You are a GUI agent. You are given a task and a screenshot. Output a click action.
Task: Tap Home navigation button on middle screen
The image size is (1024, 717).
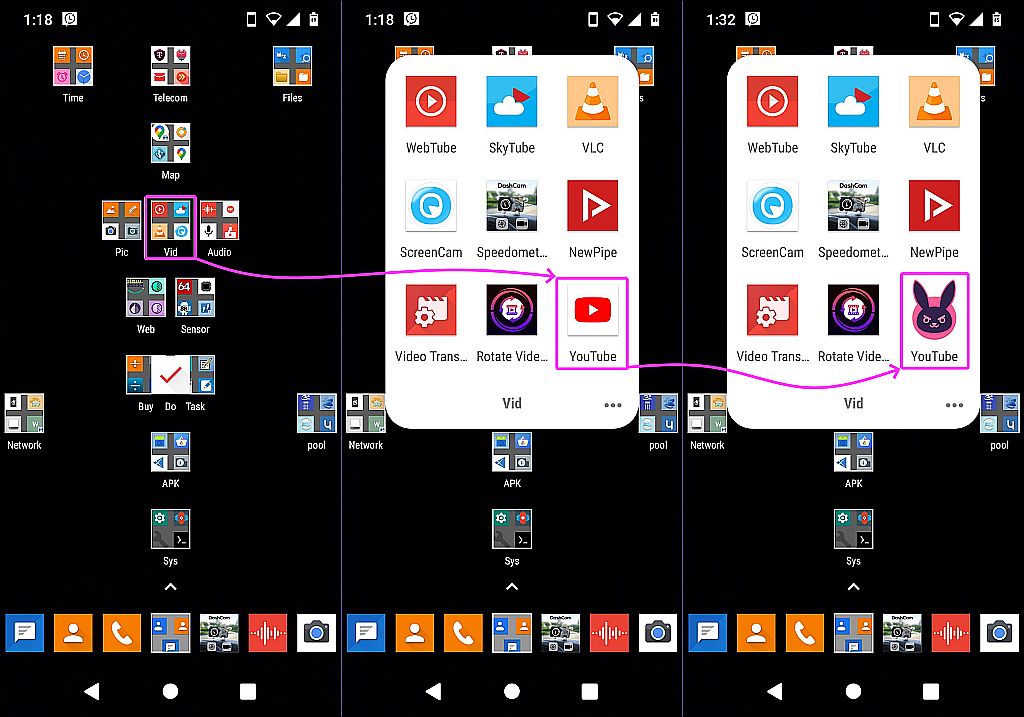click(512, 691)
